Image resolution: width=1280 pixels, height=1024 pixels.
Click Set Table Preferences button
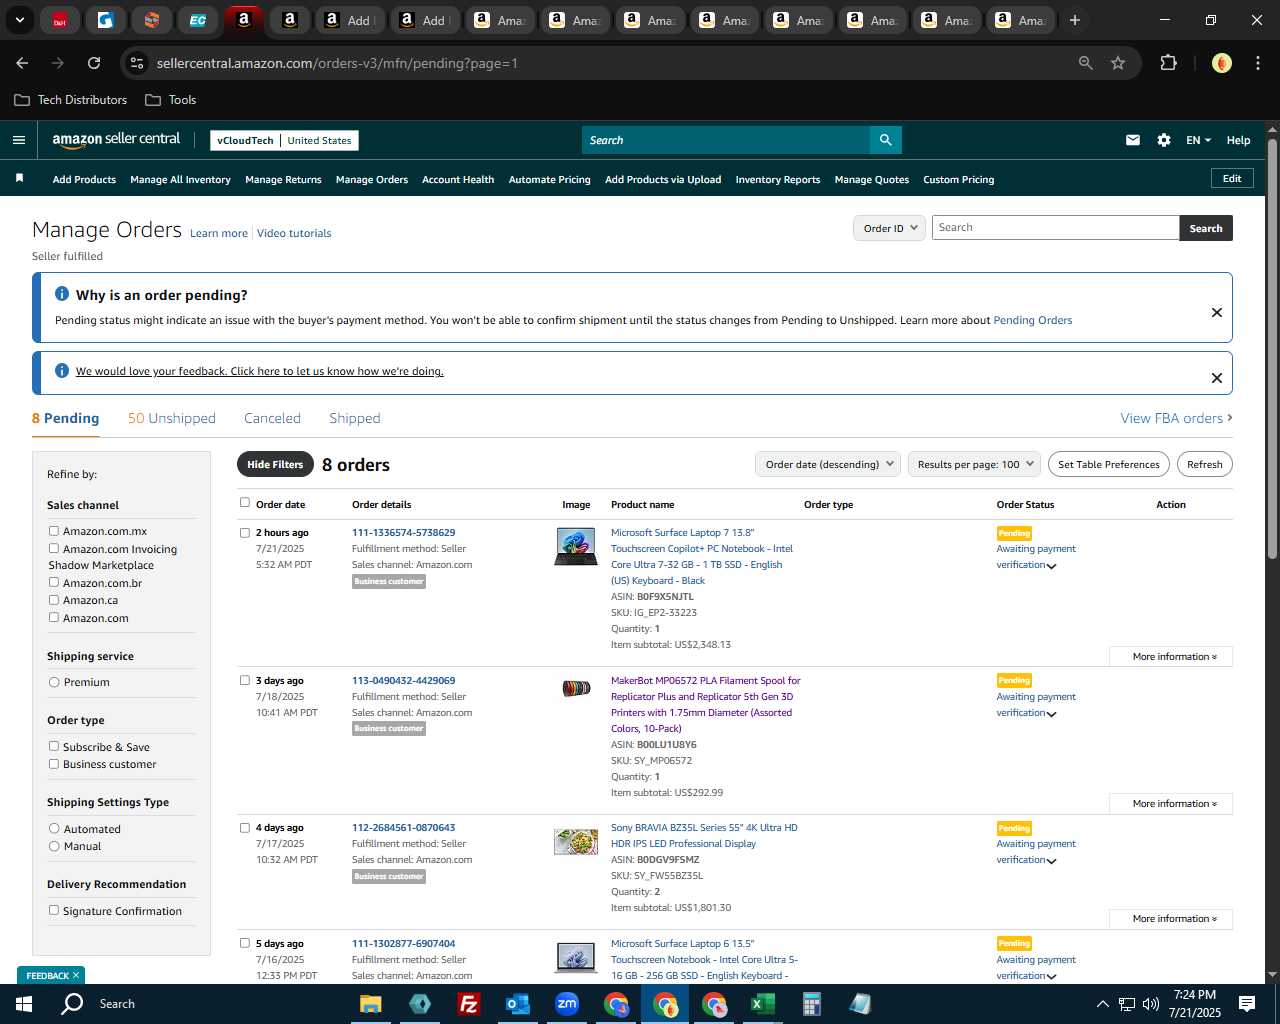1109,464
